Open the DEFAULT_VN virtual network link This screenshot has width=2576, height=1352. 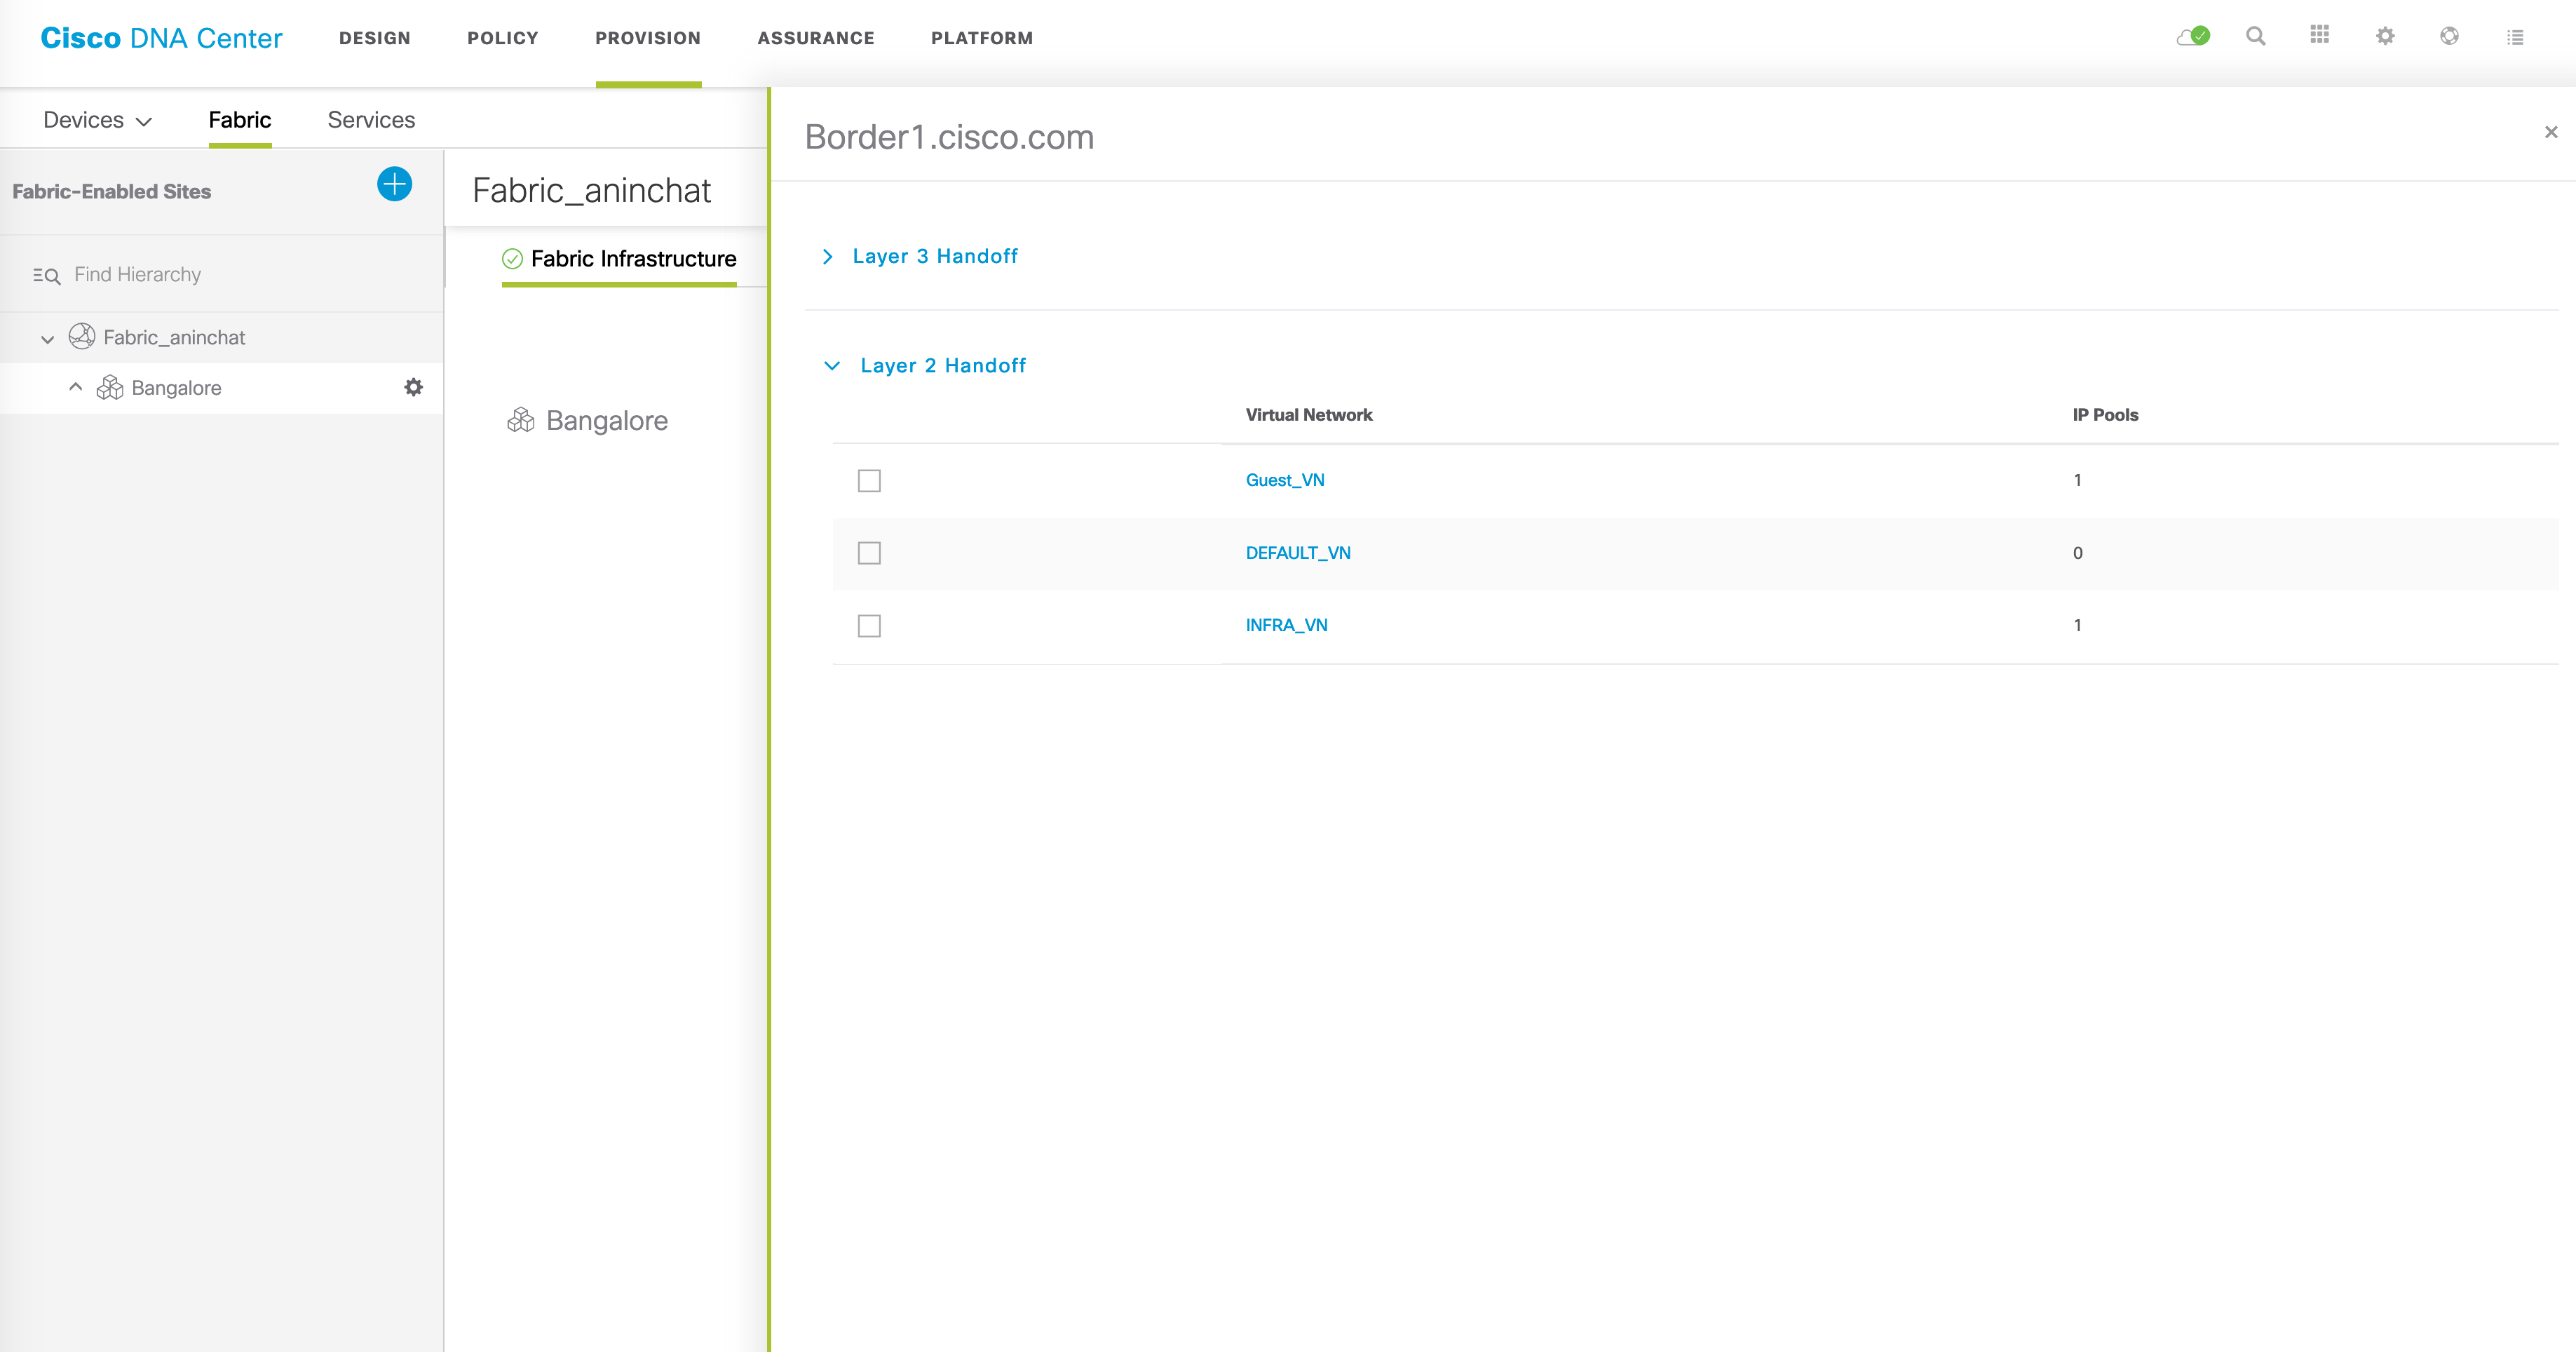tap(1298, 553)
